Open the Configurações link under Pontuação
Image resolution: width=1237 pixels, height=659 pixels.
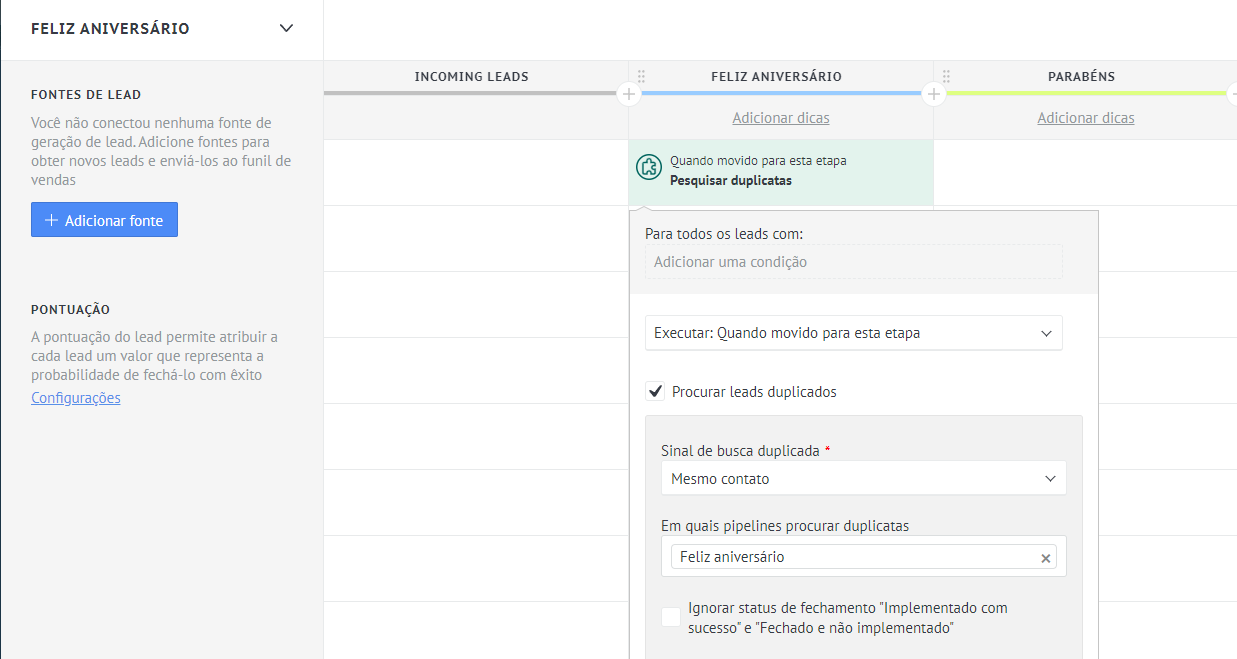76,398
